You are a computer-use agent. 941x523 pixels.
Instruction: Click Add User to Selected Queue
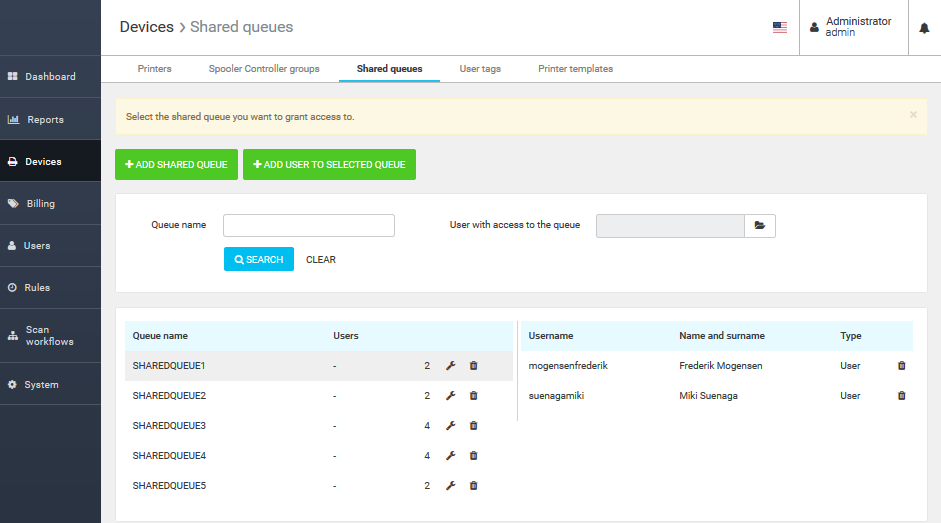(x=329, y=165)
